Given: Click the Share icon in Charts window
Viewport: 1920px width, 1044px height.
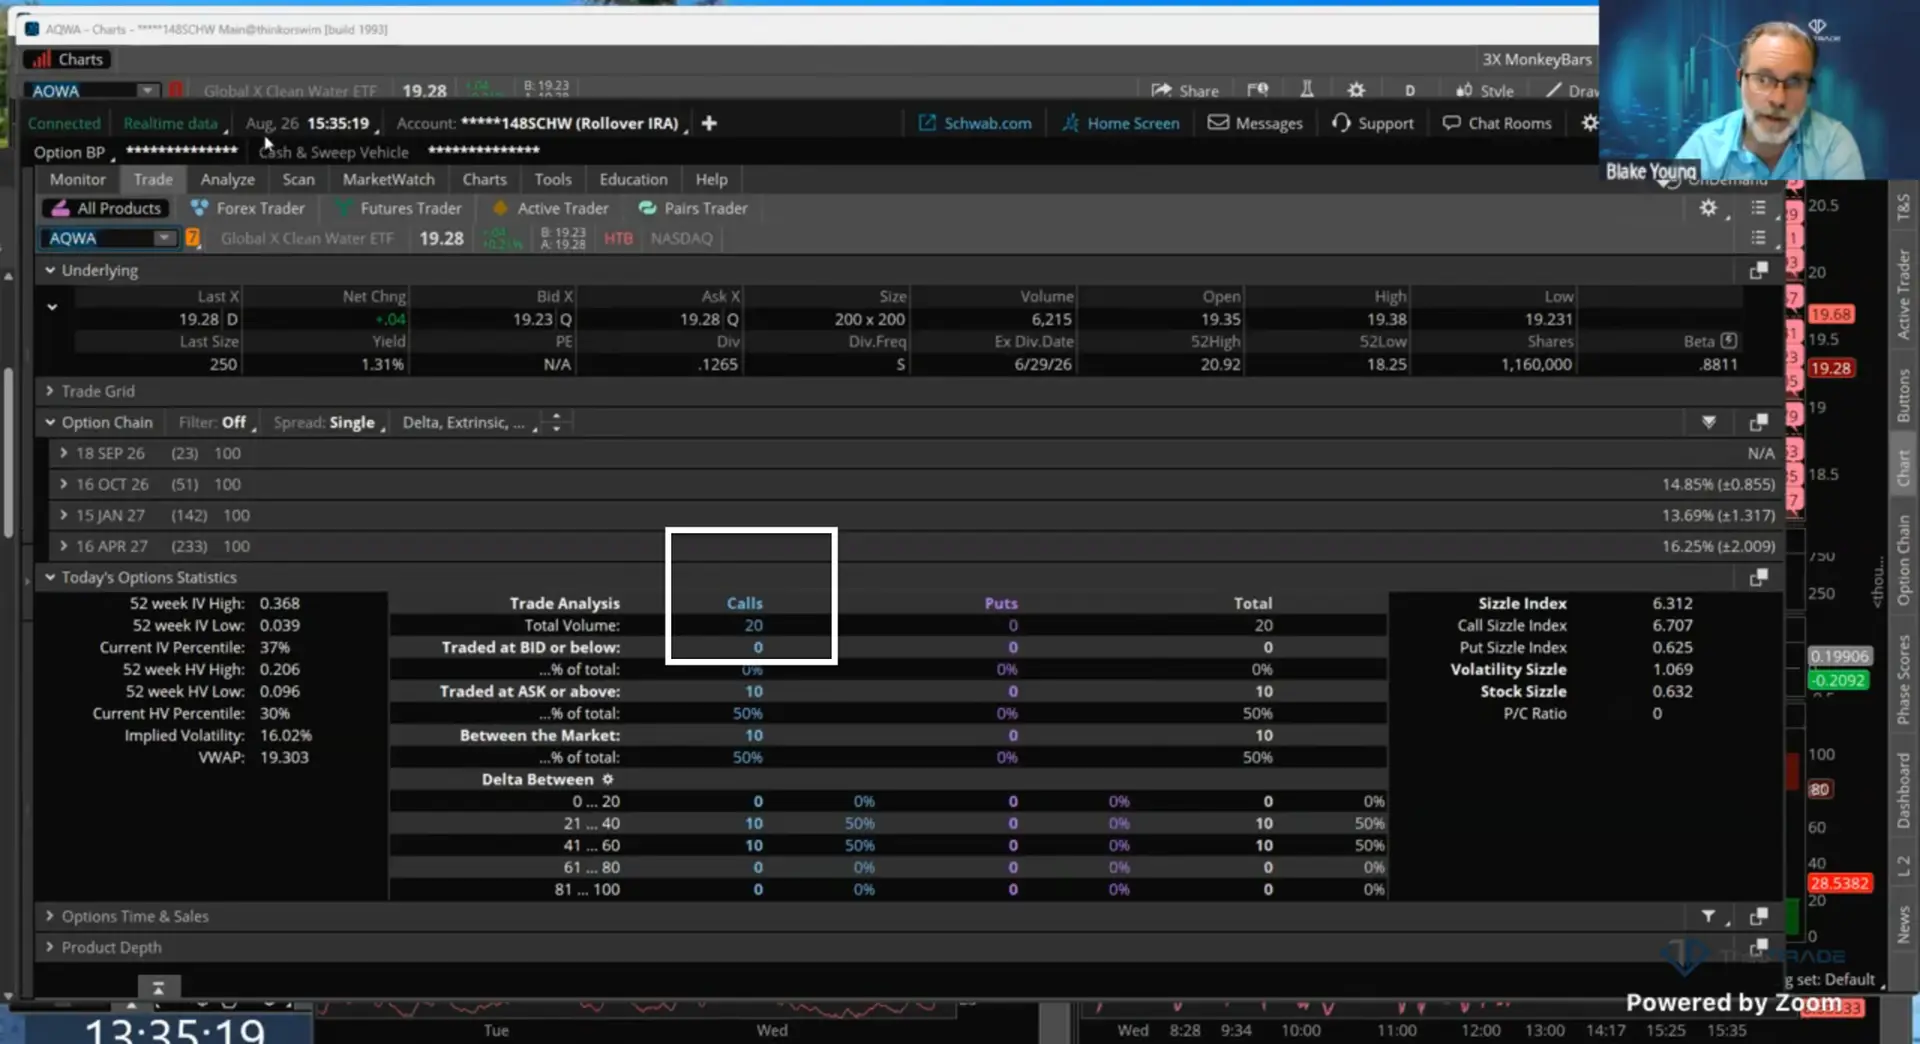Looking at the screenshot, I should click(1161, 90).
